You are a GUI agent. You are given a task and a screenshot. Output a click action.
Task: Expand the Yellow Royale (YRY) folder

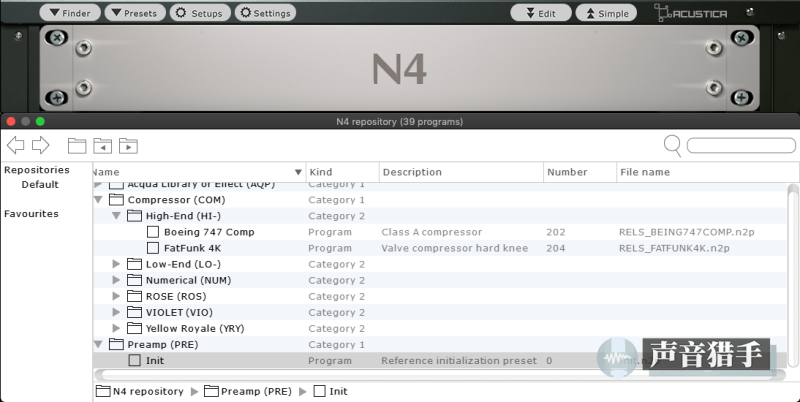116,329
